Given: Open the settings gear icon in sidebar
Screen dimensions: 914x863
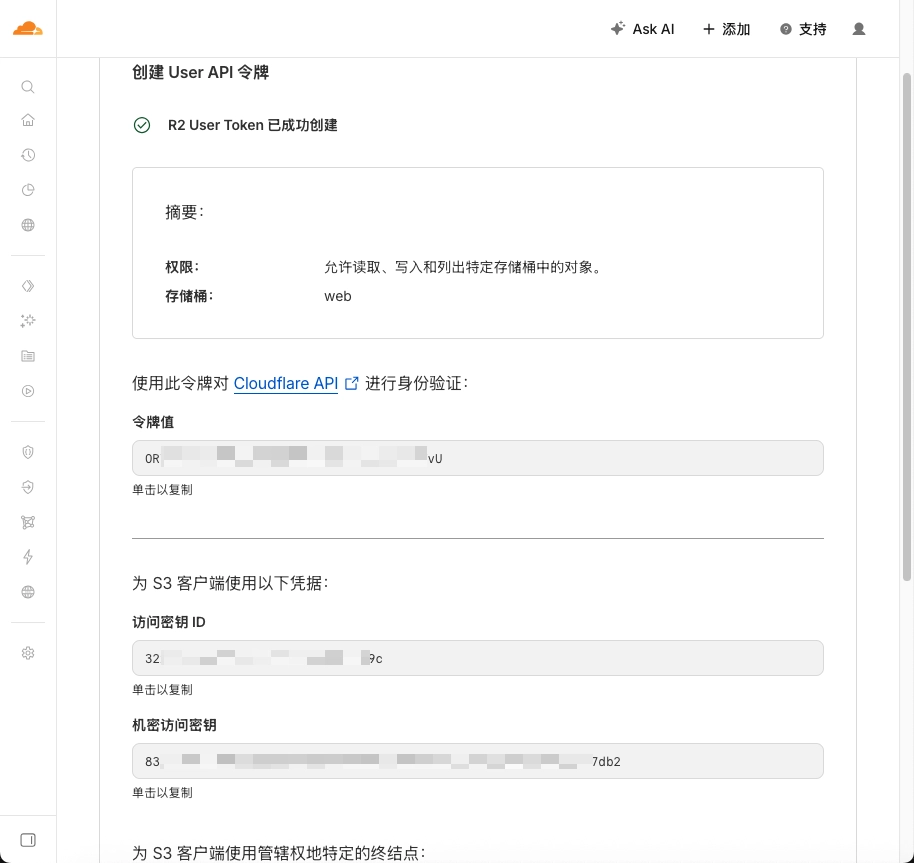Looking at the screenshot, I should pyautogui.click(x=28, y=653).
